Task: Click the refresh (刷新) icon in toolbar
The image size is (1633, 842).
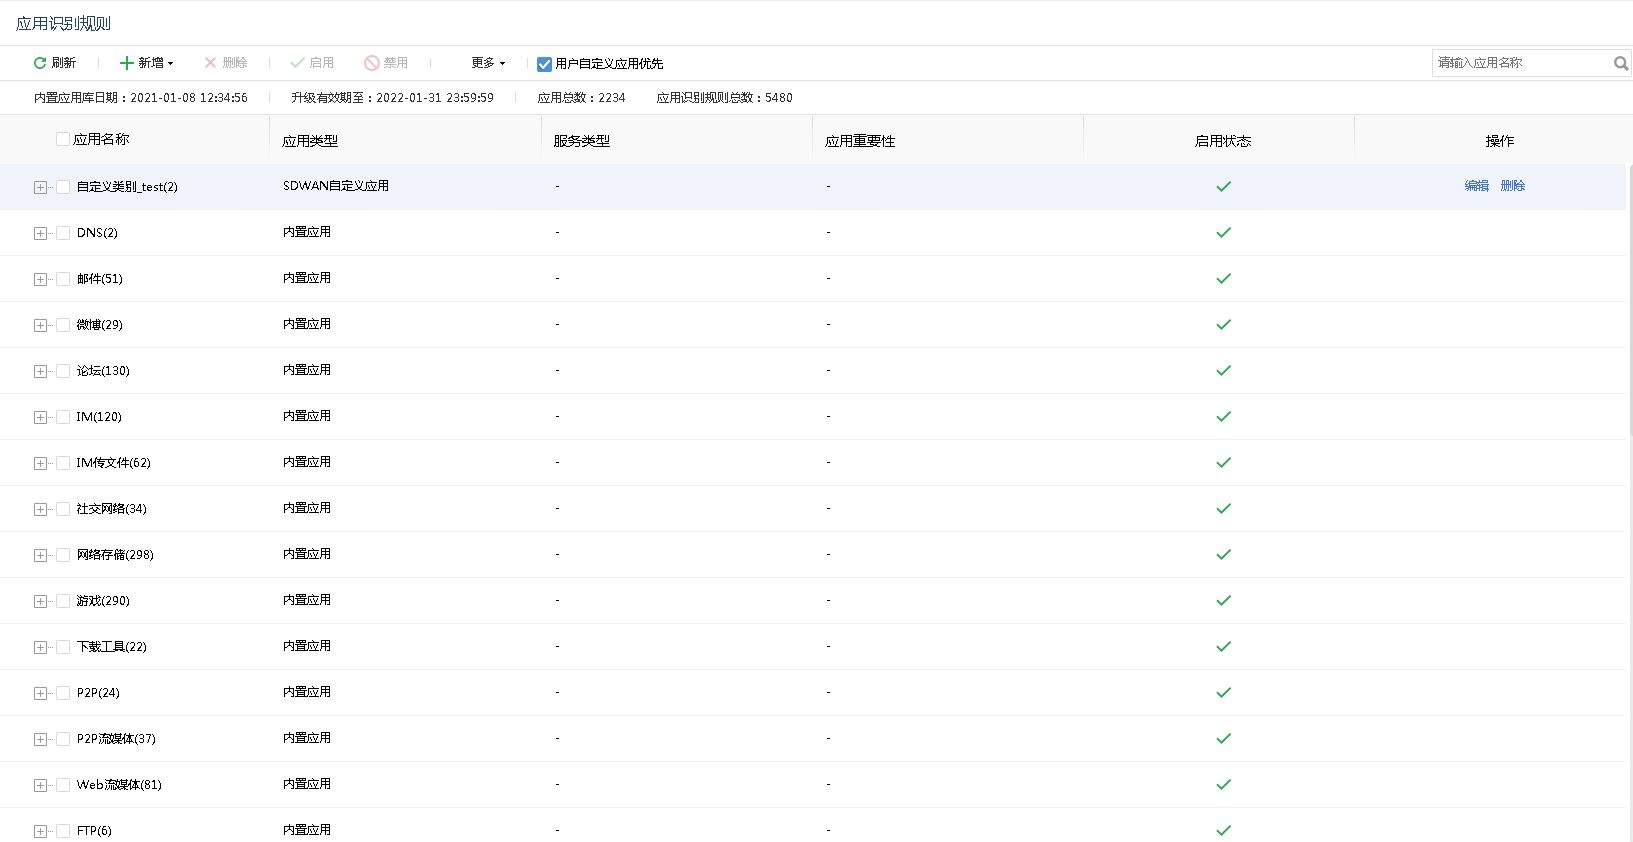Action: coord(40,63)
